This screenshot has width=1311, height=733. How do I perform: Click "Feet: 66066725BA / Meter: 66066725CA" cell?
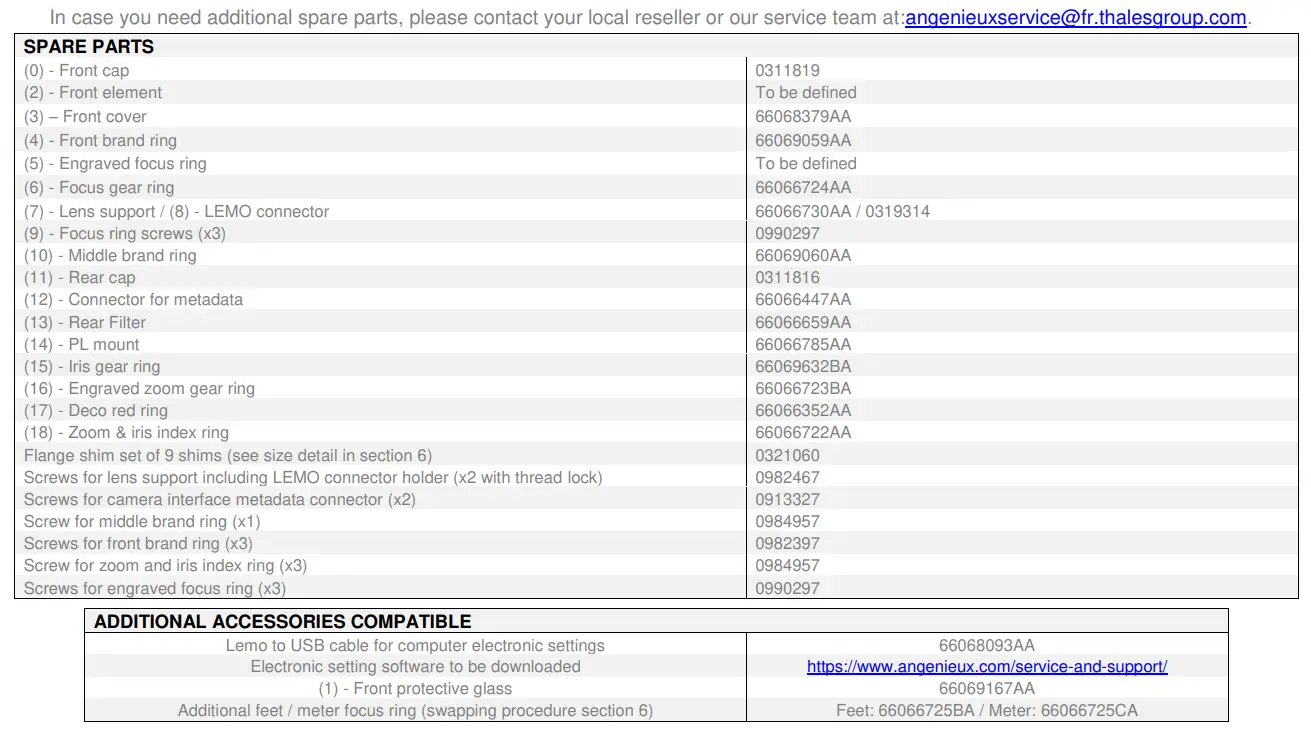coord(987,711)
